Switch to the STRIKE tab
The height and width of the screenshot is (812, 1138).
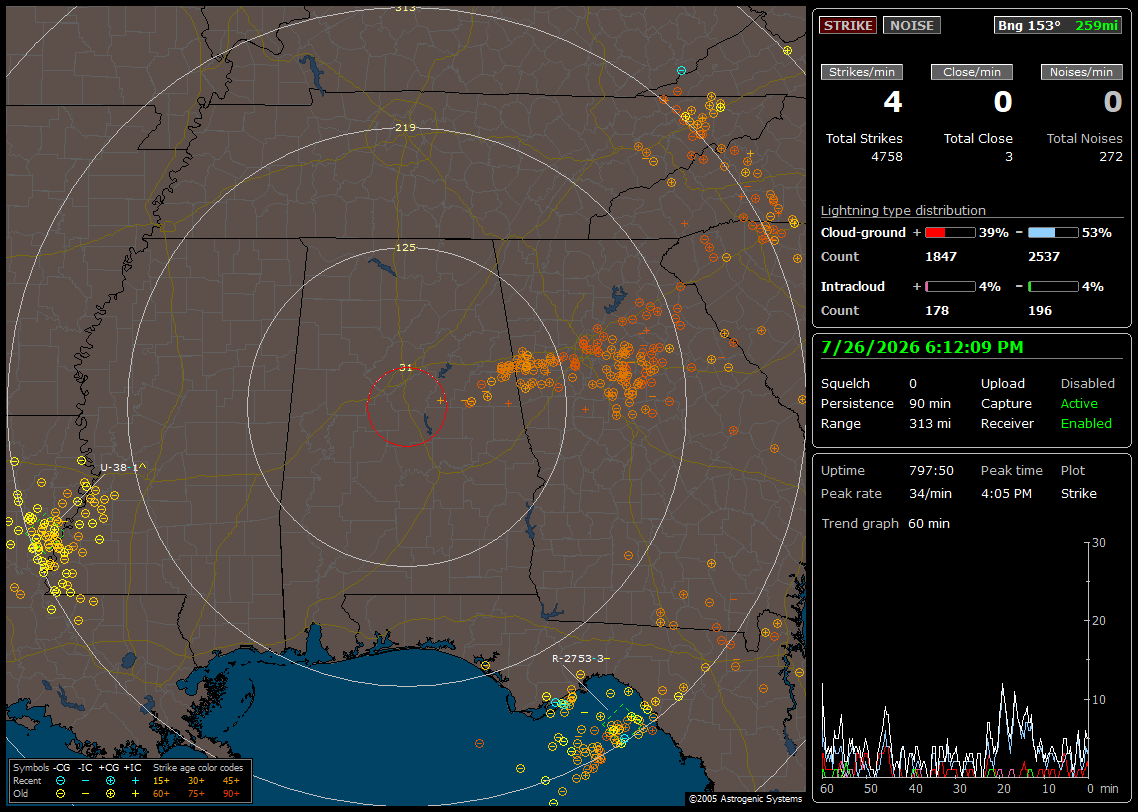tap(848, 25)
